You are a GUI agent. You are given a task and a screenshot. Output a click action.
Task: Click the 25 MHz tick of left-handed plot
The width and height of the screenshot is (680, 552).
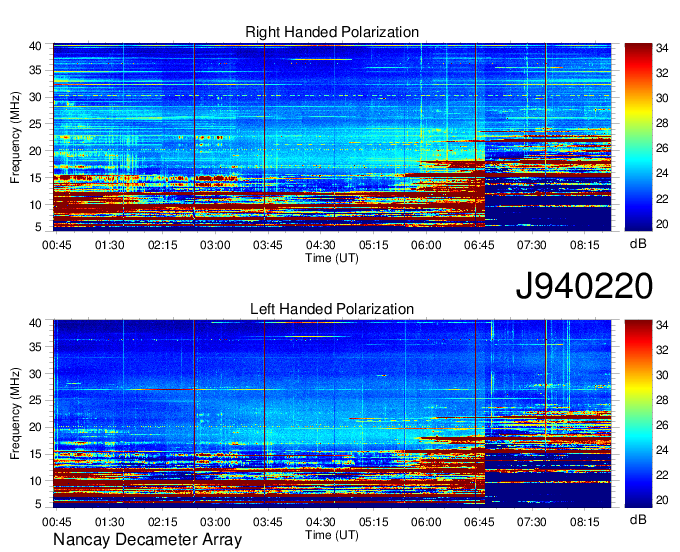pyautogui.click(x=35, y=401)
